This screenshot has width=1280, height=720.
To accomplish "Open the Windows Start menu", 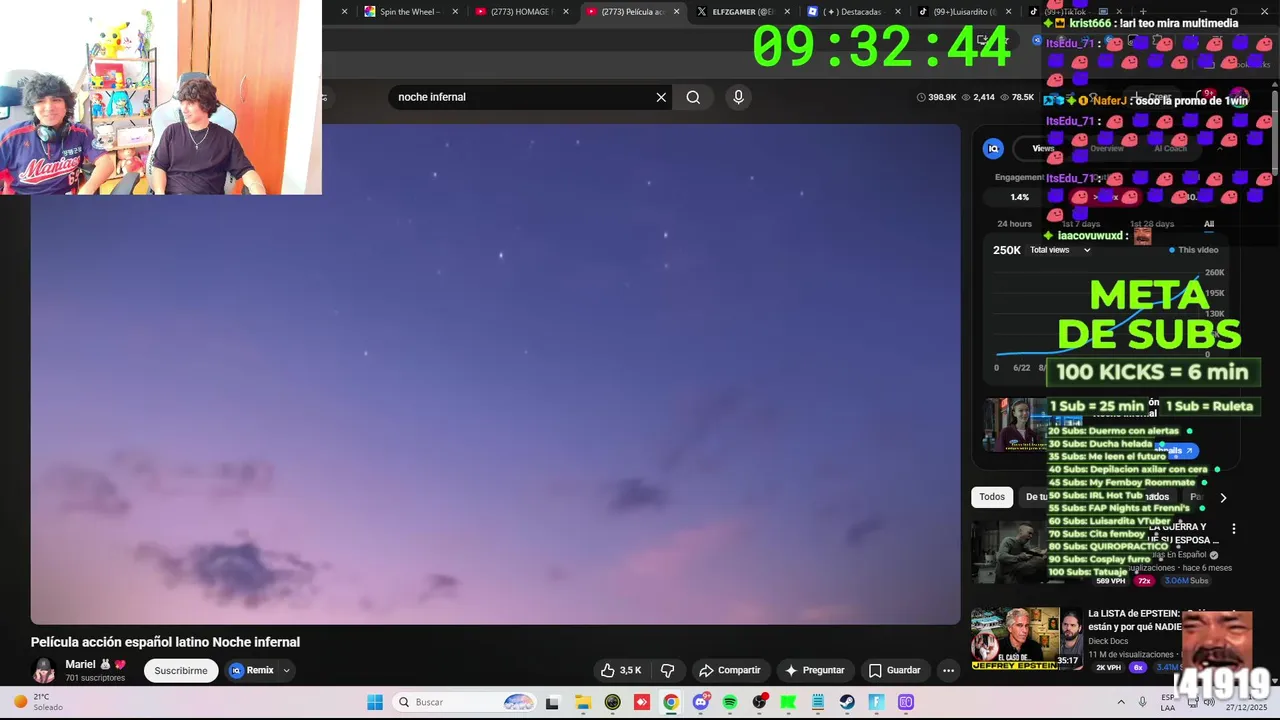I will 375,702.
